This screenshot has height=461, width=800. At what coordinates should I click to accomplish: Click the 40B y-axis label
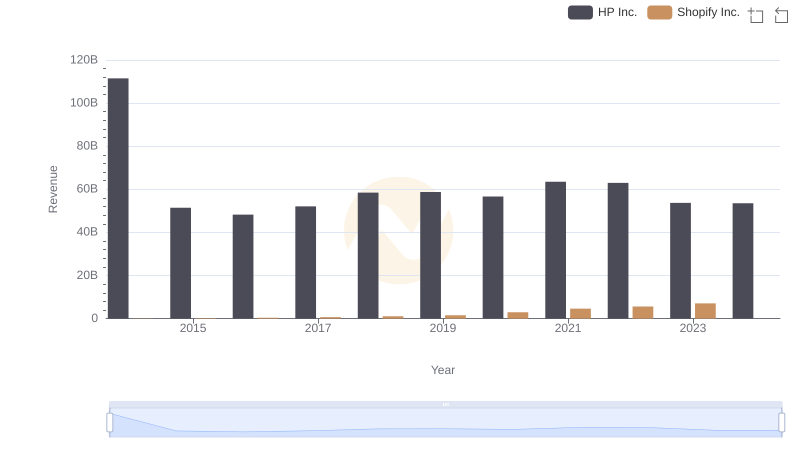pyautogui.click(x=87, y=232)
